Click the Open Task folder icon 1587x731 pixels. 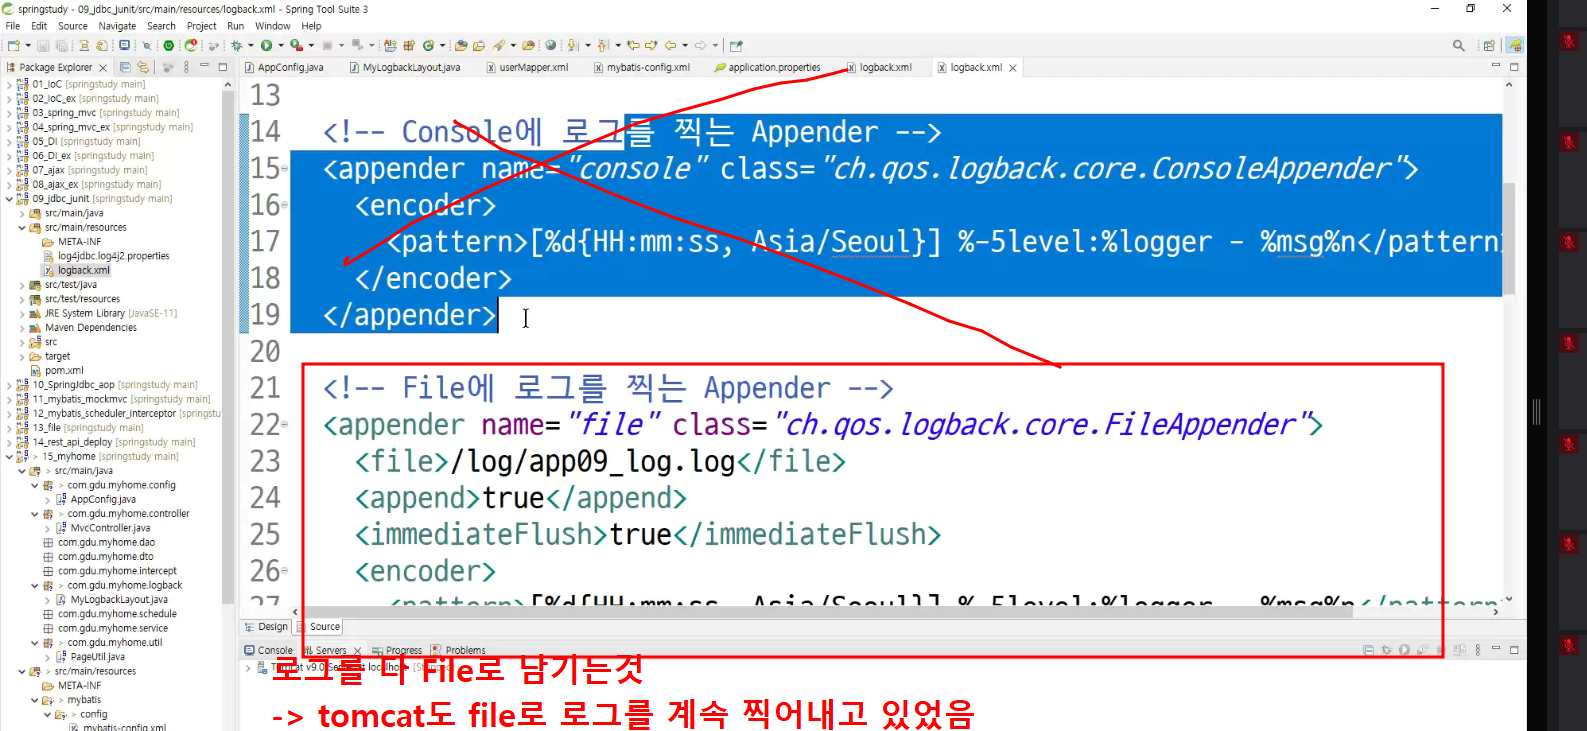479,45
